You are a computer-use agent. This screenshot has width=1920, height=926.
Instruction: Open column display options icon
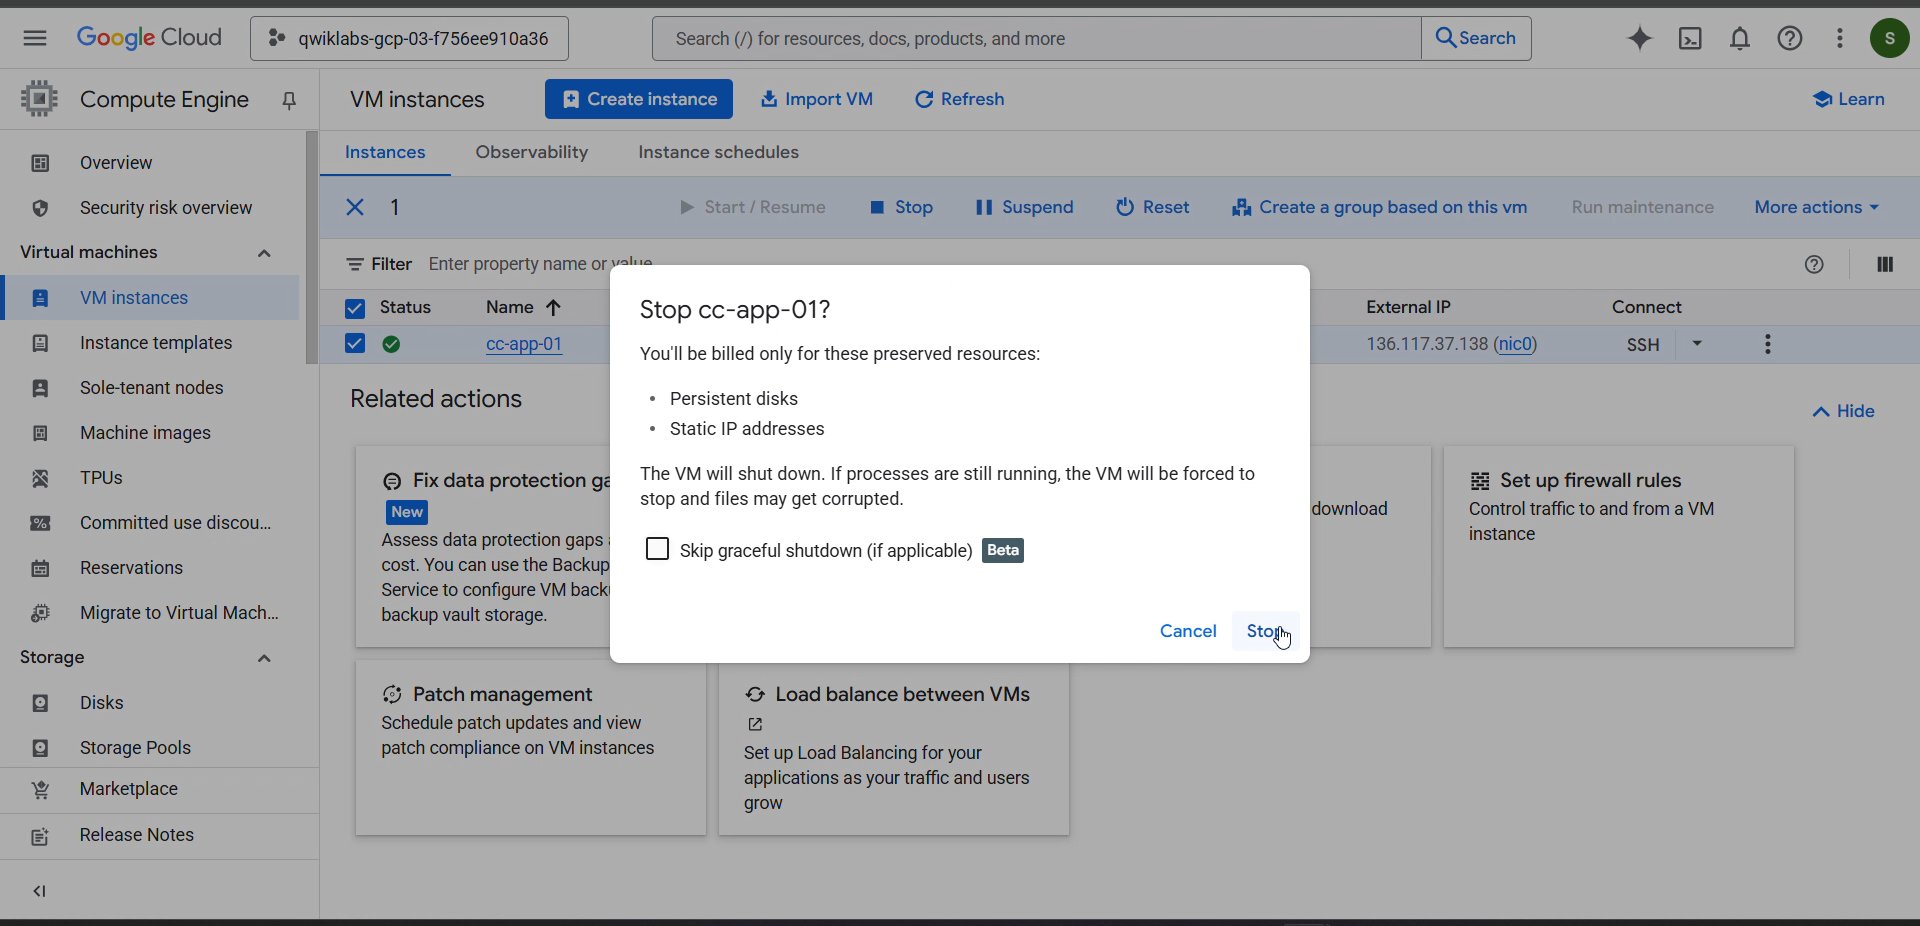(1885, 264)
